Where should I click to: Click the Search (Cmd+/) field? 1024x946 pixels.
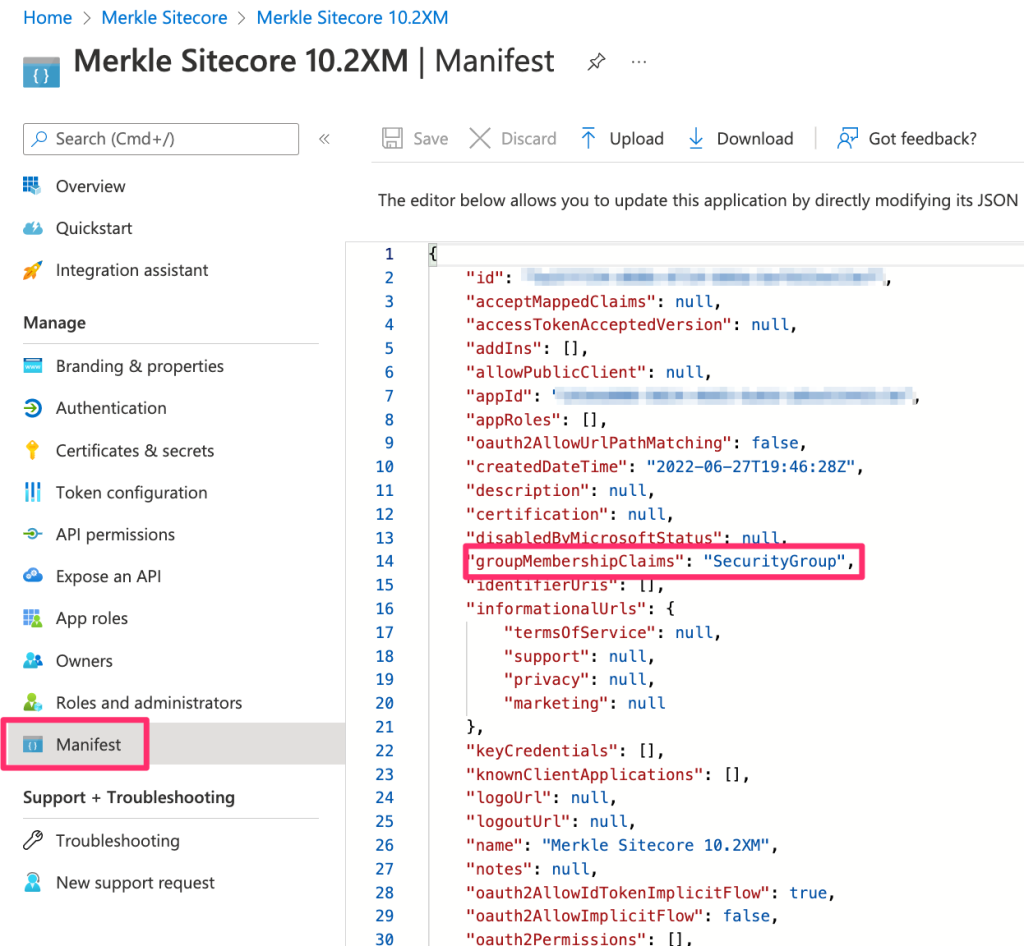161,139
